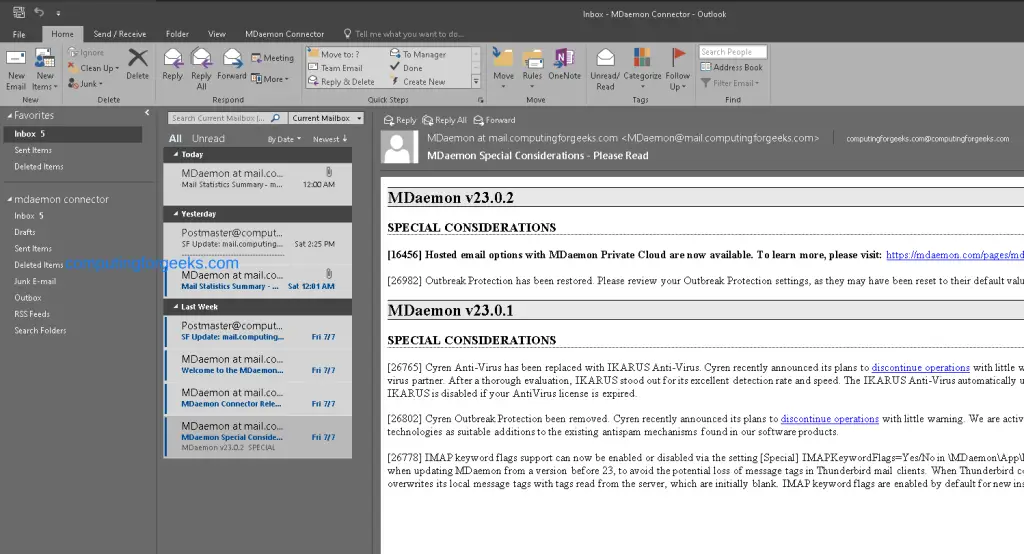Open the MDaemon Connector tab
This screenshot has width=1024, height=554.
pos(284,34)
